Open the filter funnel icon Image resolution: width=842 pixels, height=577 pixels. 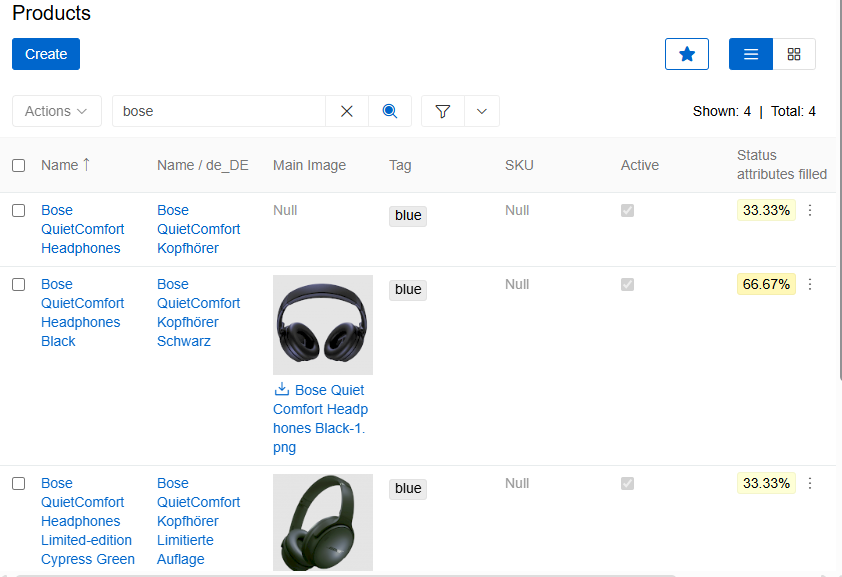(442, 111)
